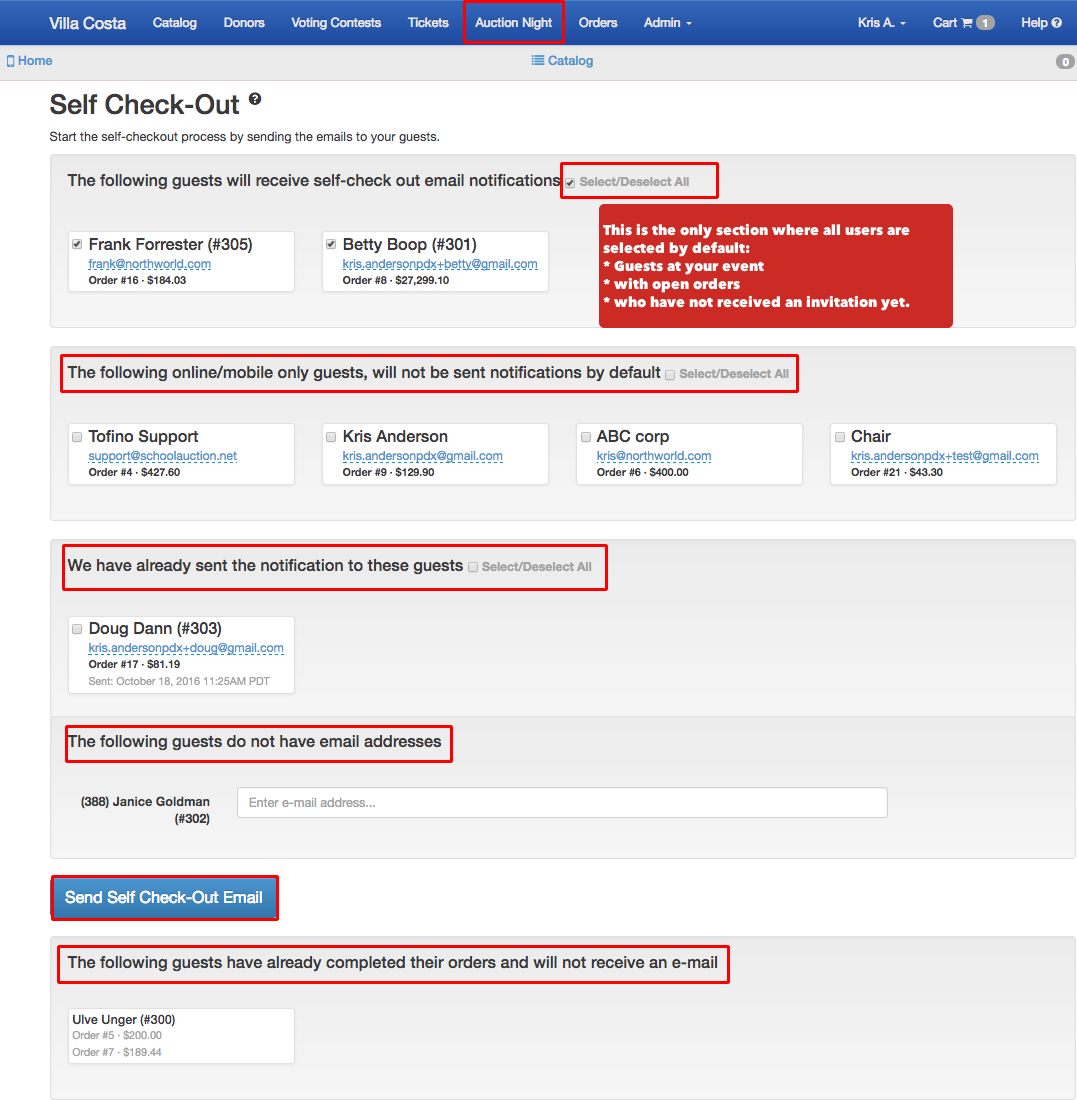Click kris.andersonpdx+doug@gmail.com email link

(x=186, y=648)
